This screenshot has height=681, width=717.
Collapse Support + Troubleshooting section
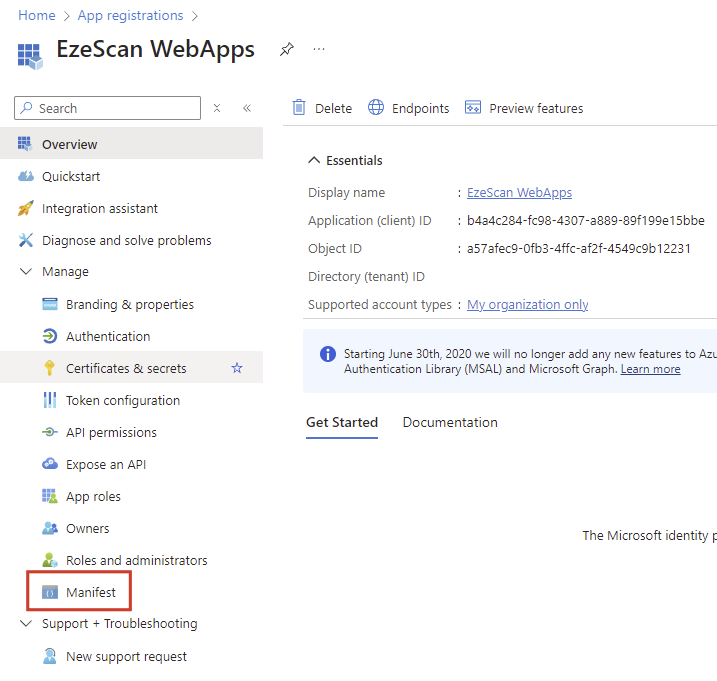click(x=26, y=624)
